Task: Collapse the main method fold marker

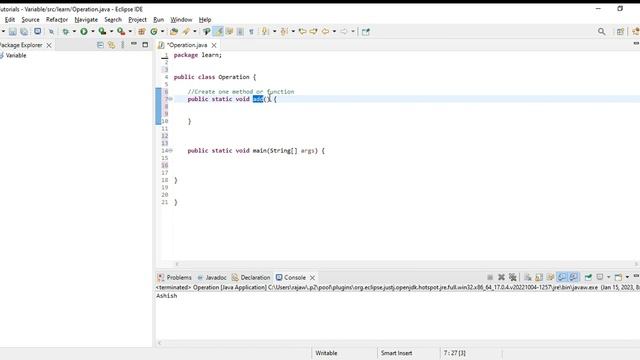Action: click(171, 151)
